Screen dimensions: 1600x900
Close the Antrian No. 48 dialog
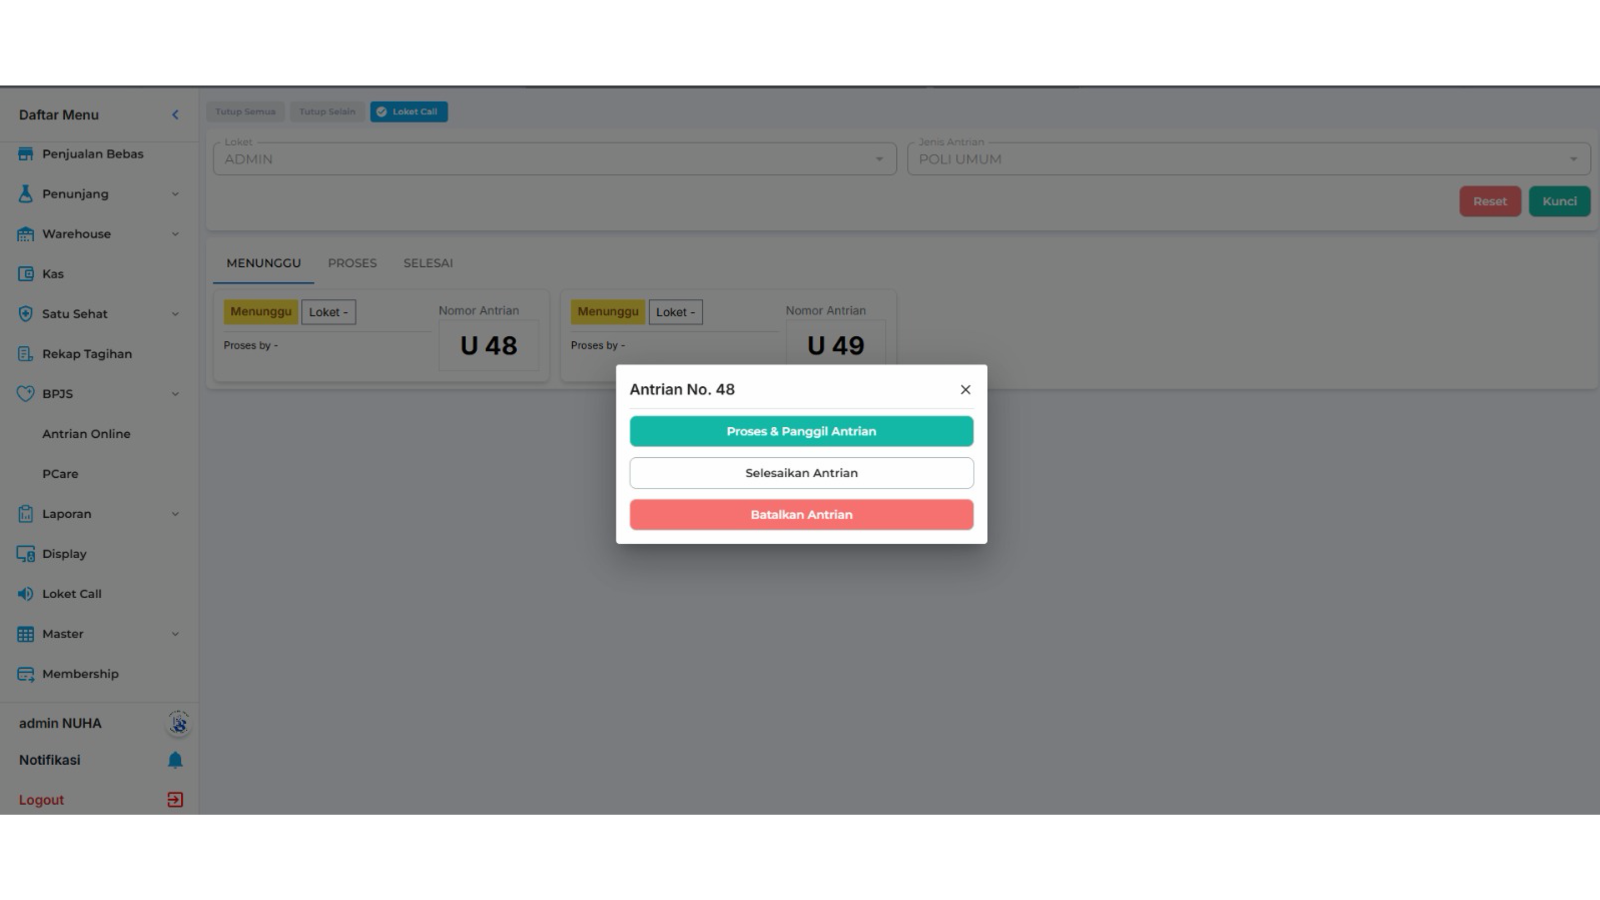[x=965, y=390]
